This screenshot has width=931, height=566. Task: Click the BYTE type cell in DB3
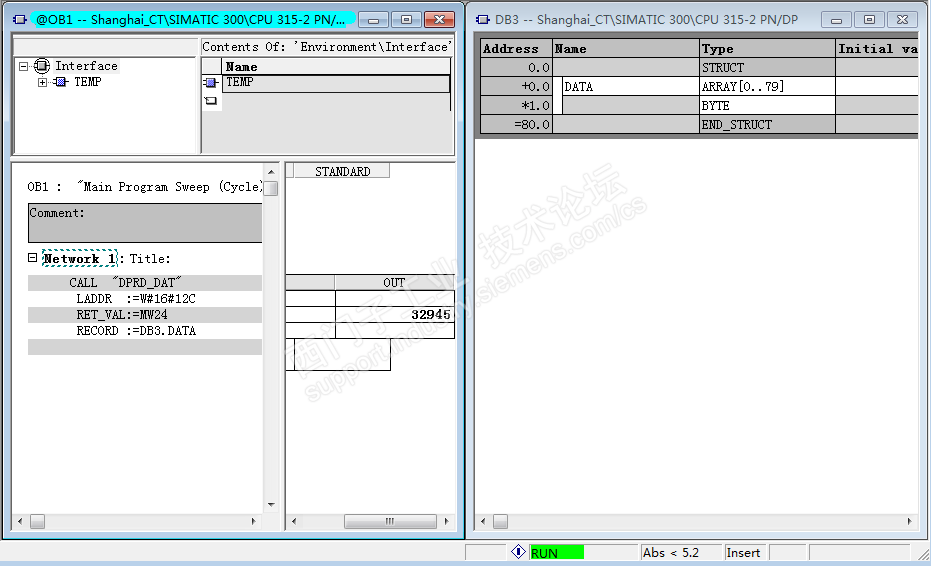767,106
